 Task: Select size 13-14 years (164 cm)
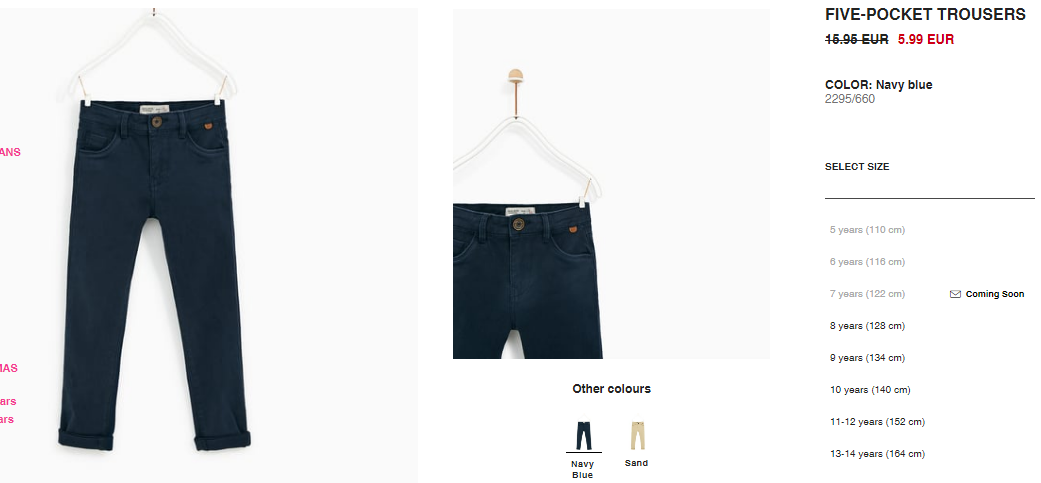[877, 454]
